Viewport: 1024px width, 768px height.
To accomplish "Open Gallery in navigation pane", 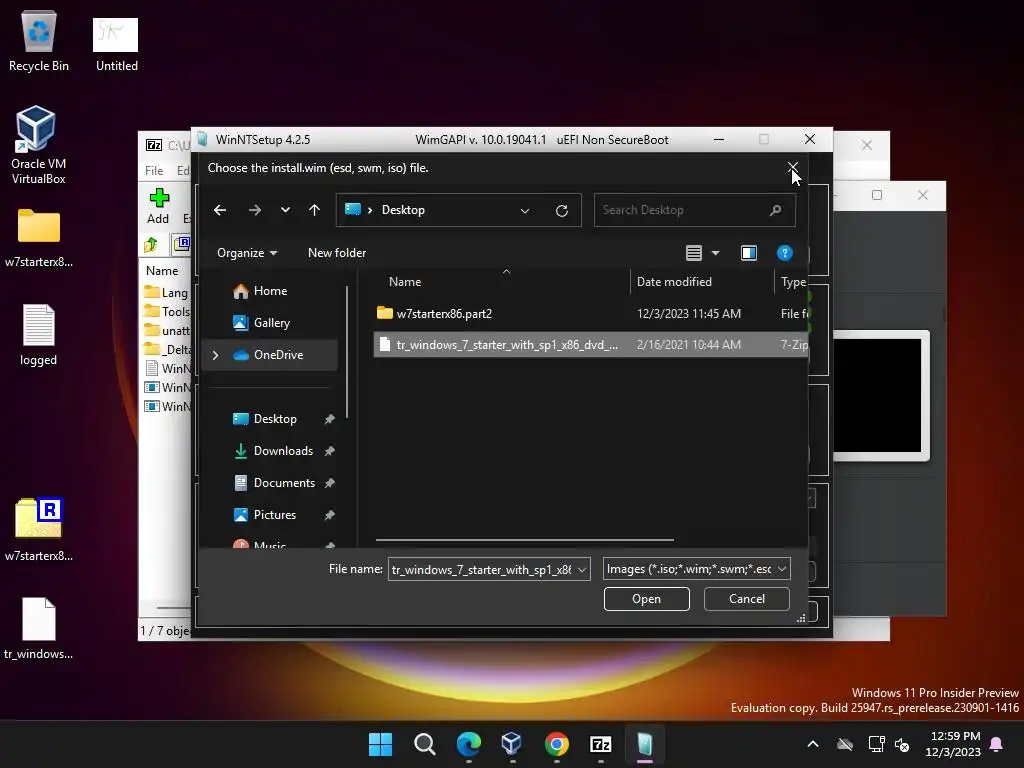I will click(271, 323).
